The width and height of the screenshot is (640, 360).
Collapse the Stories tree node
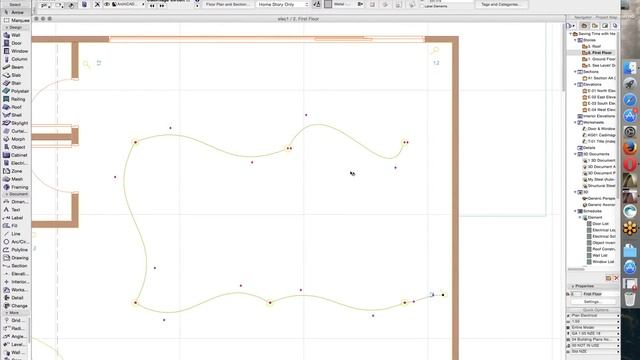click(x=576, y=40)
